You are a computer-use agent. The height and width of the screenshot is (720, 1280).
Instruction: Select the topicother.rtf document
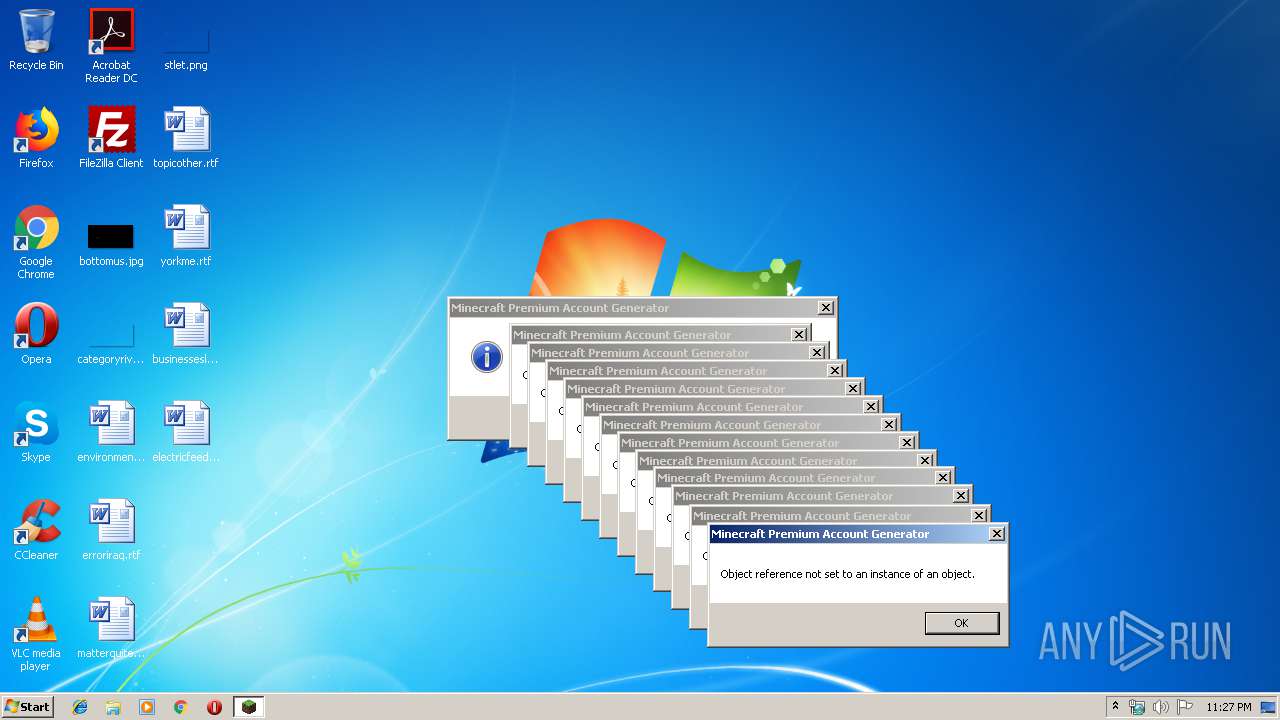point(186,138)
